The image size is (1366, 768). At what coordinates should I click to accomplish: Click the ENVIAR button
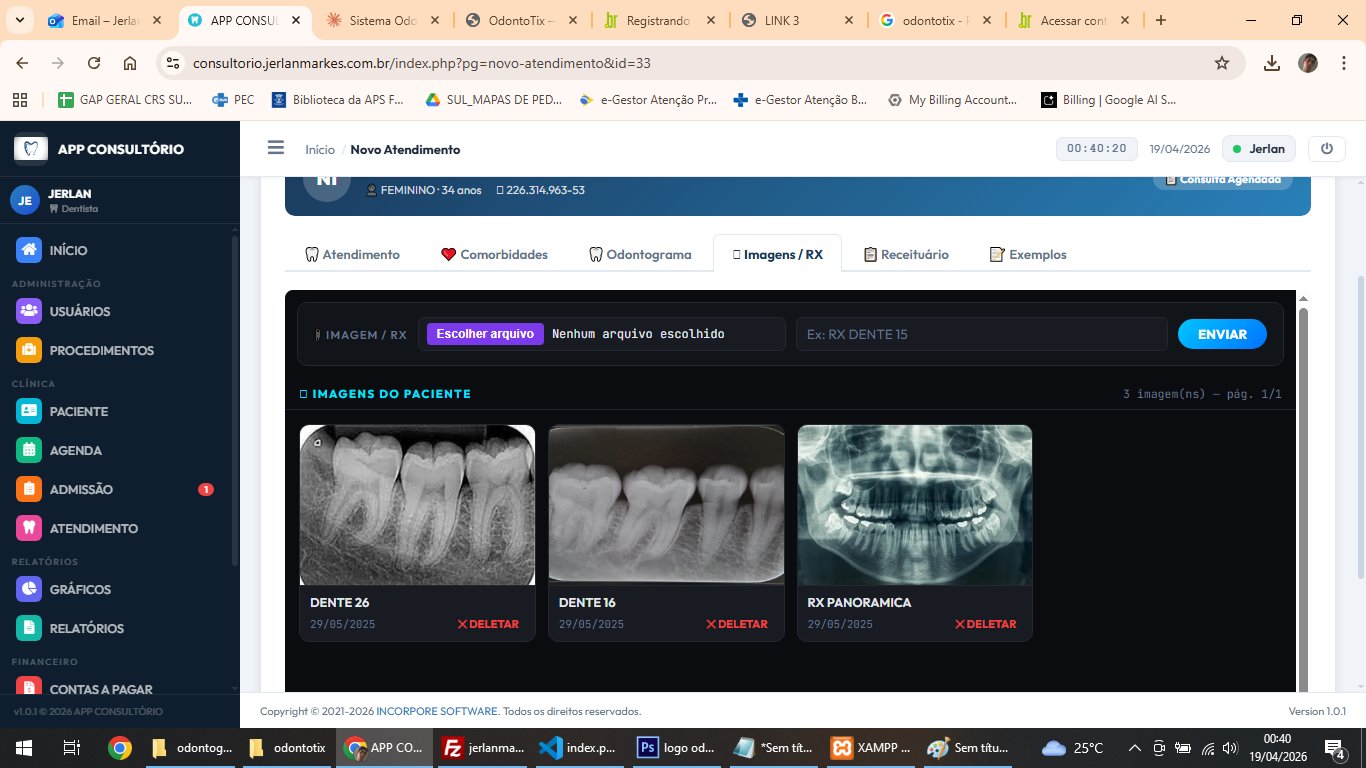(1222, 334)
